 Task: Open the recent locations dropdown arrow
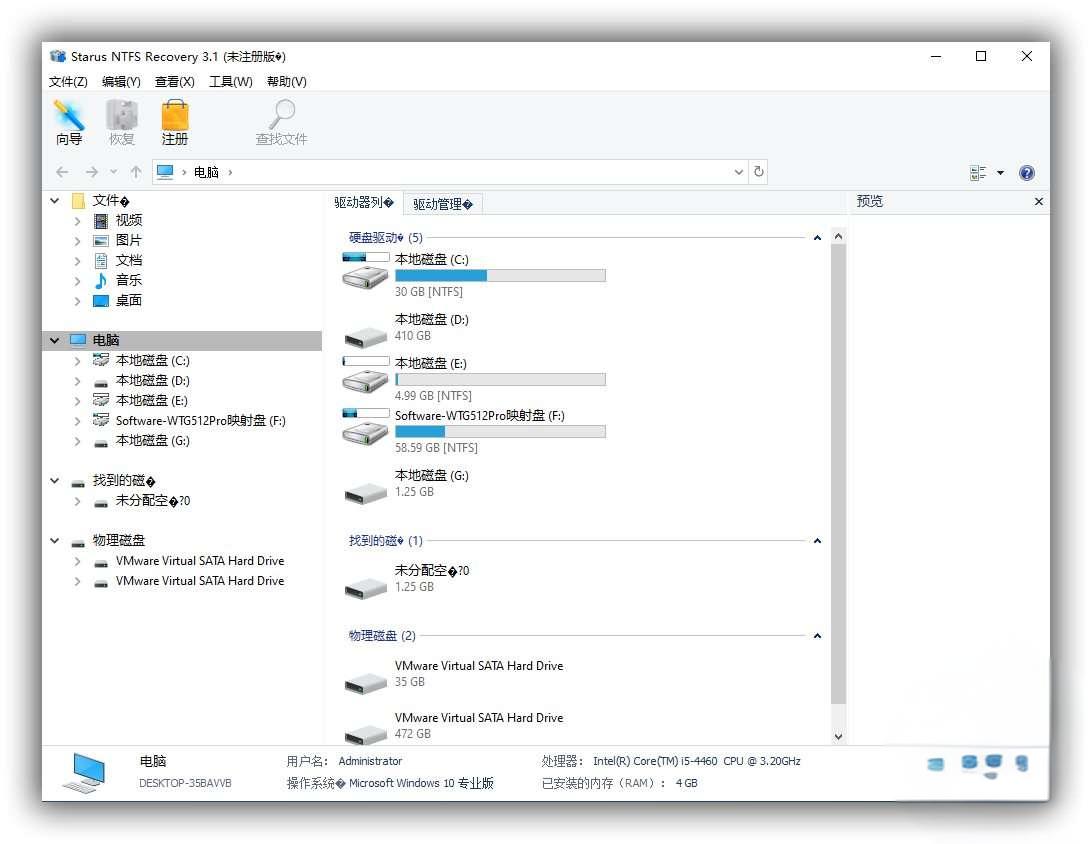114,172
